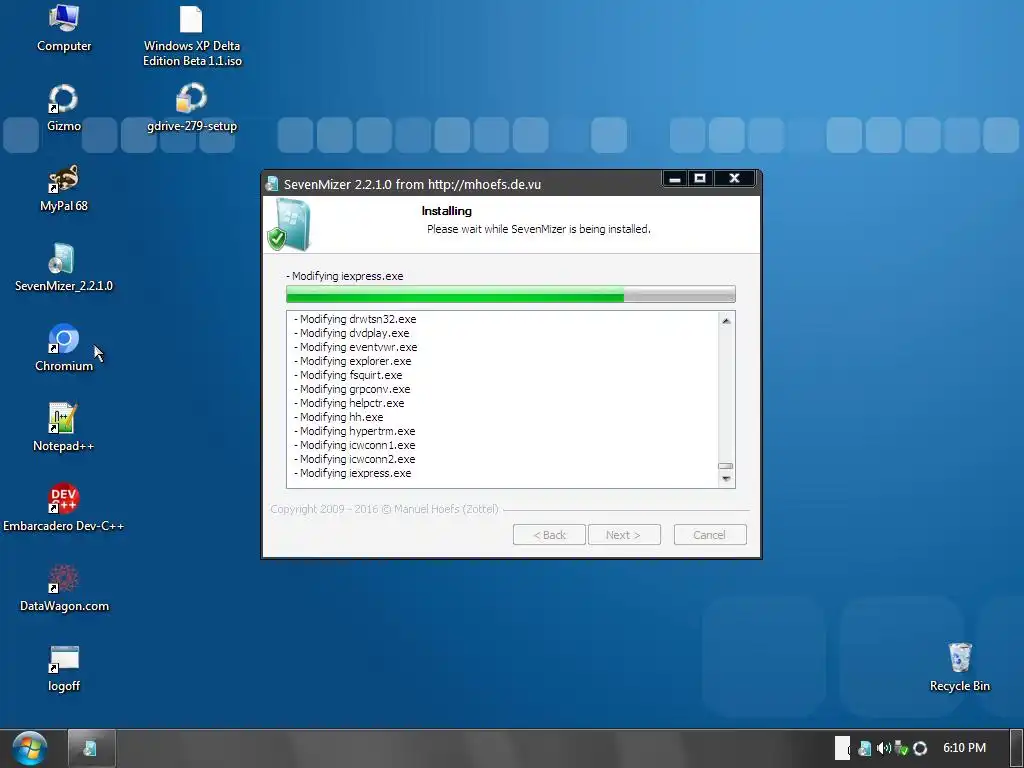
Task: Select the 'Modifying fsquirt.exe' log line
Action: pos(348,376)
